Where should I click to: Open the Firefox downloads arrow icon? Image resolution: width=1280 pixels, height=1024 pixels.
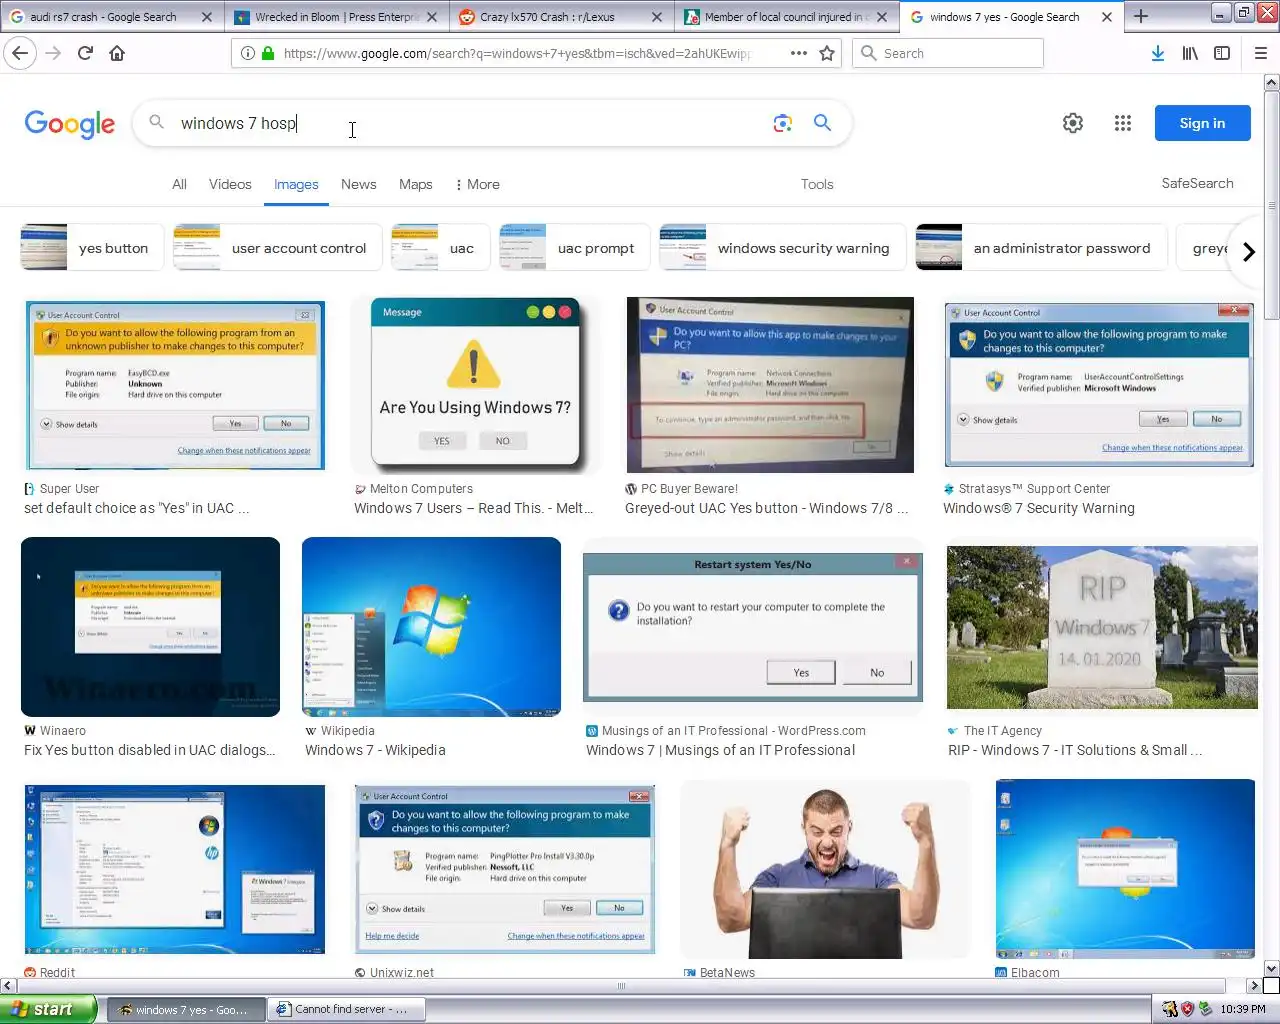tap(1158, 53)
